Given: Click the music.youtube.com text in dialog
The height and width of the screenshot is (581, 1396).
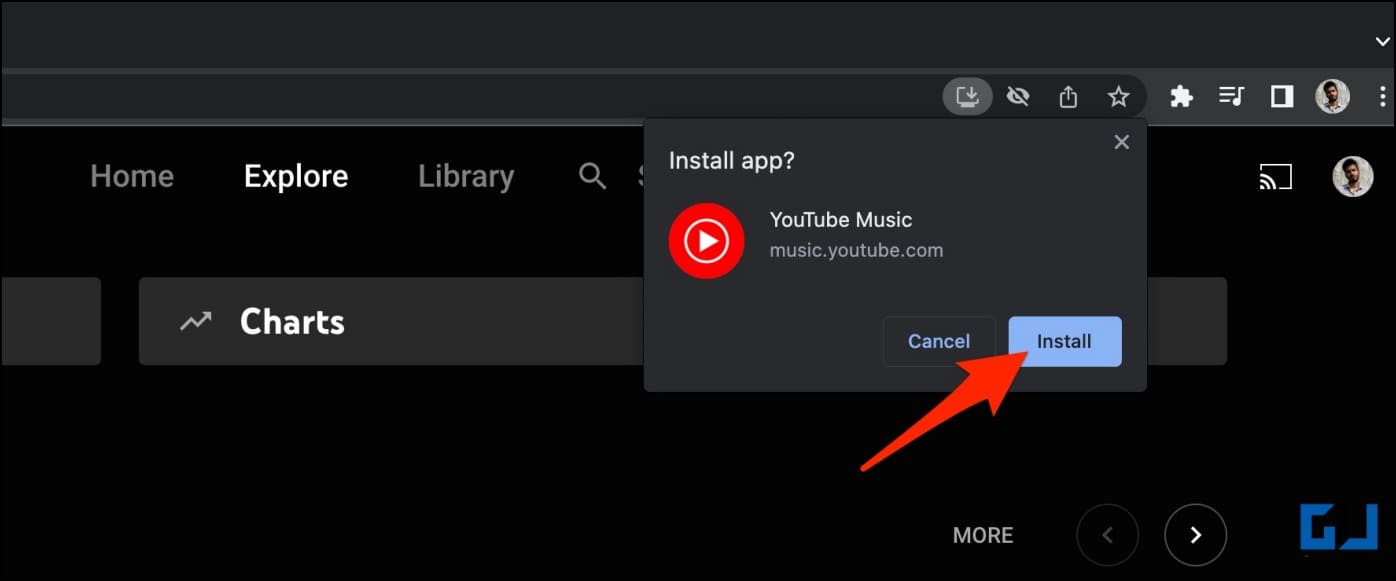Looking at the screenshot, I should point(856,251).
